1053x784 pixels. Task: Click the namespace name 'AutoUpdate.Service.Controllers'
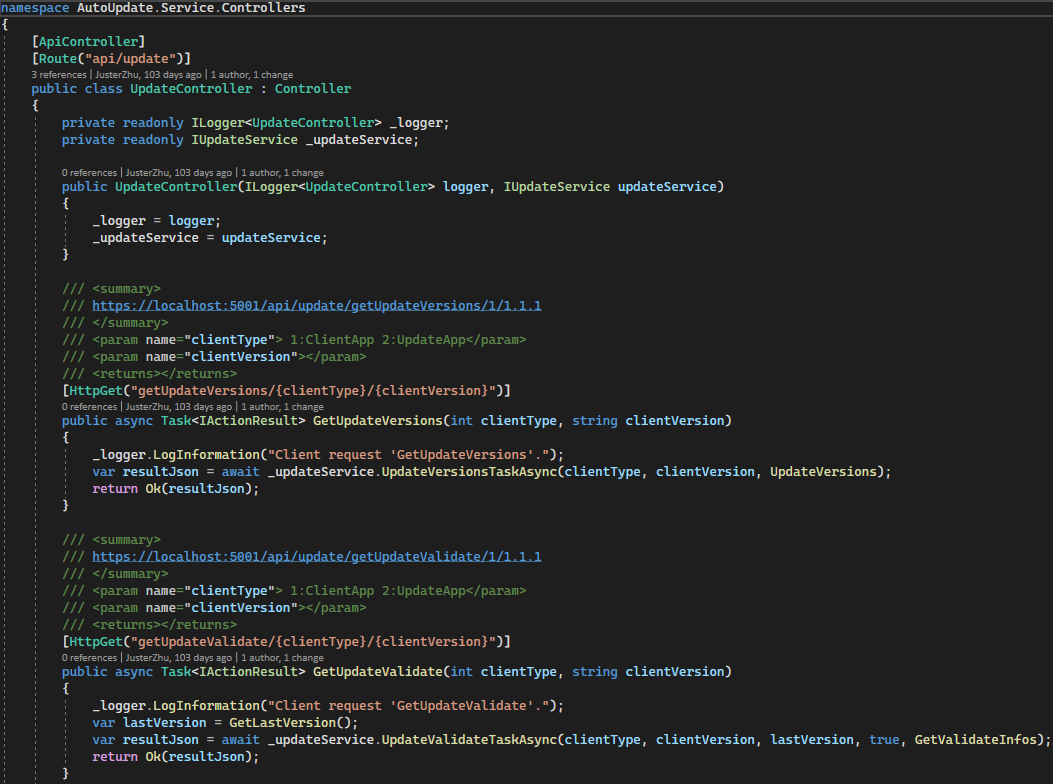pos(191,8)
